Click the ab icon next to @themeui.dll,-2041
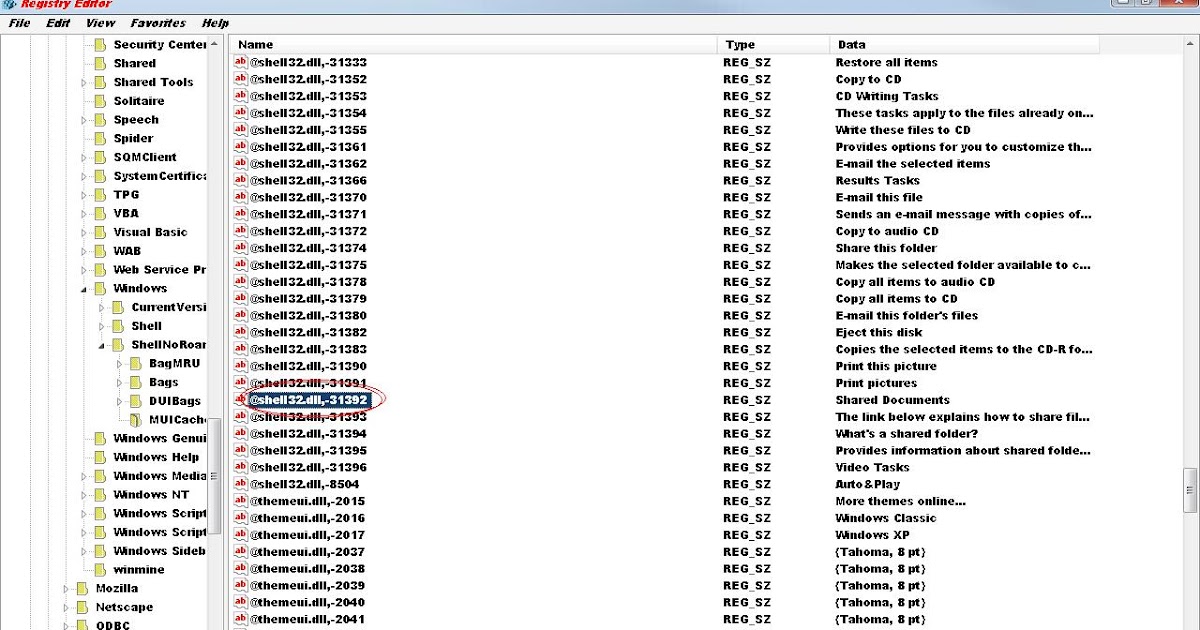This screenshot has width=1200, height=630. click(239, 619)
